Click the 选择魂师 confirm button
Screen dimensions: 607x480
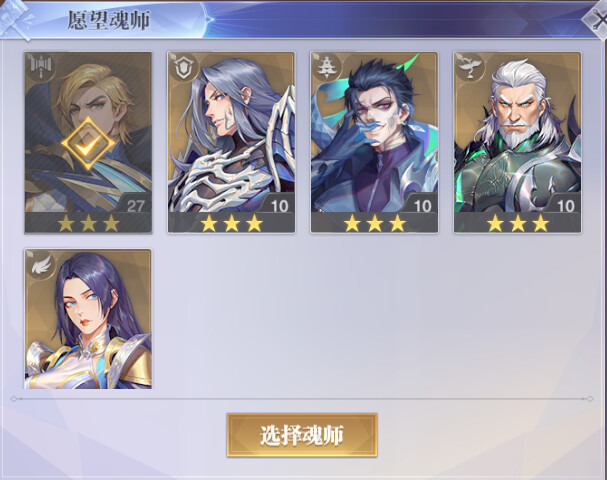click(x=302, y=435)
